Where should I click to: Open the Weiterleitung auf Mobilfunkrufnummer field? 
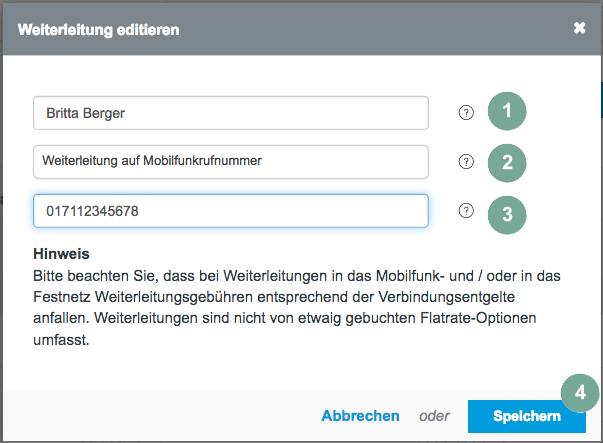(230, 161)
